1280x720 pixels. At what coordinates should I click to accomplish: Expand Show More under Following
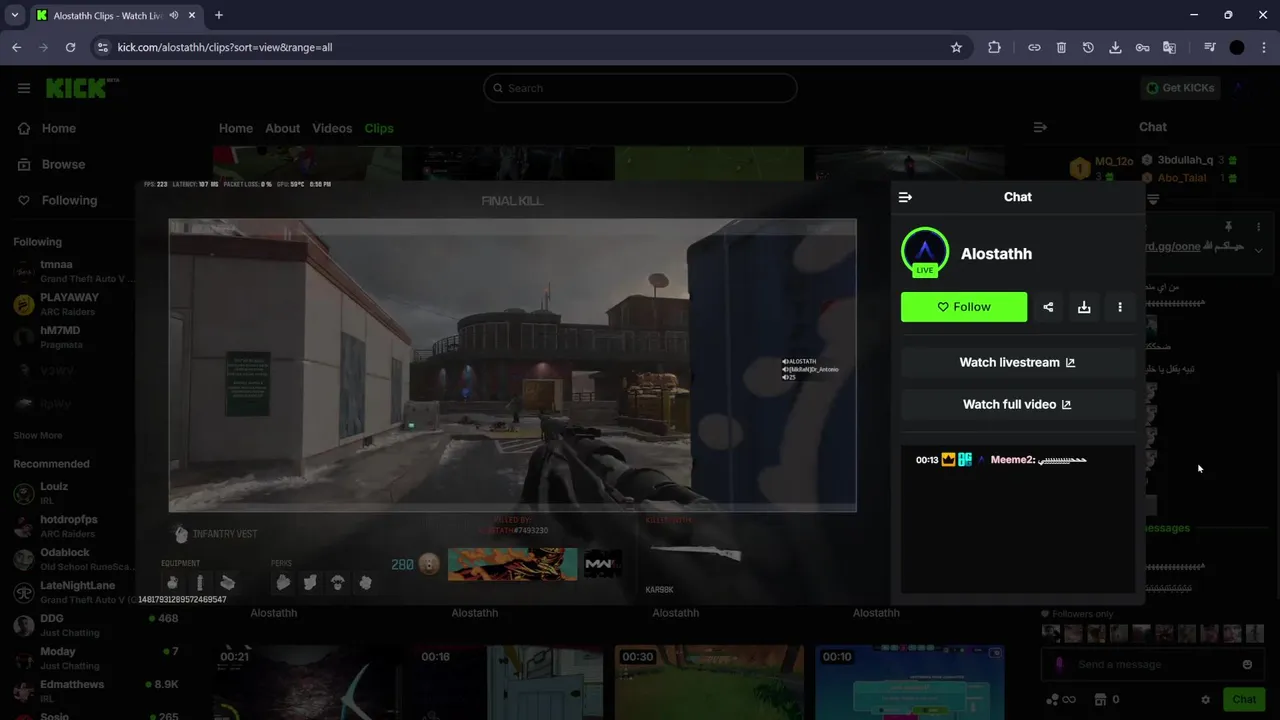pos(38,435)
